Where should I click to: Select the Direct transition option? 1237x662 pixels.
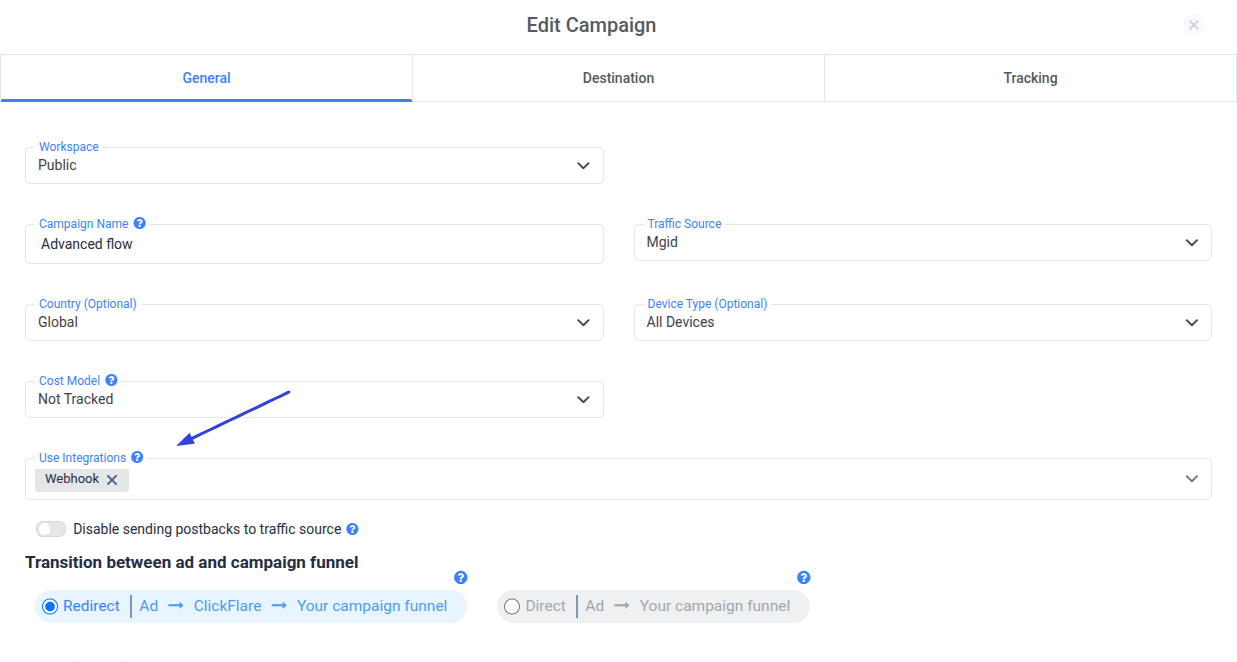(x=512, y=607)
